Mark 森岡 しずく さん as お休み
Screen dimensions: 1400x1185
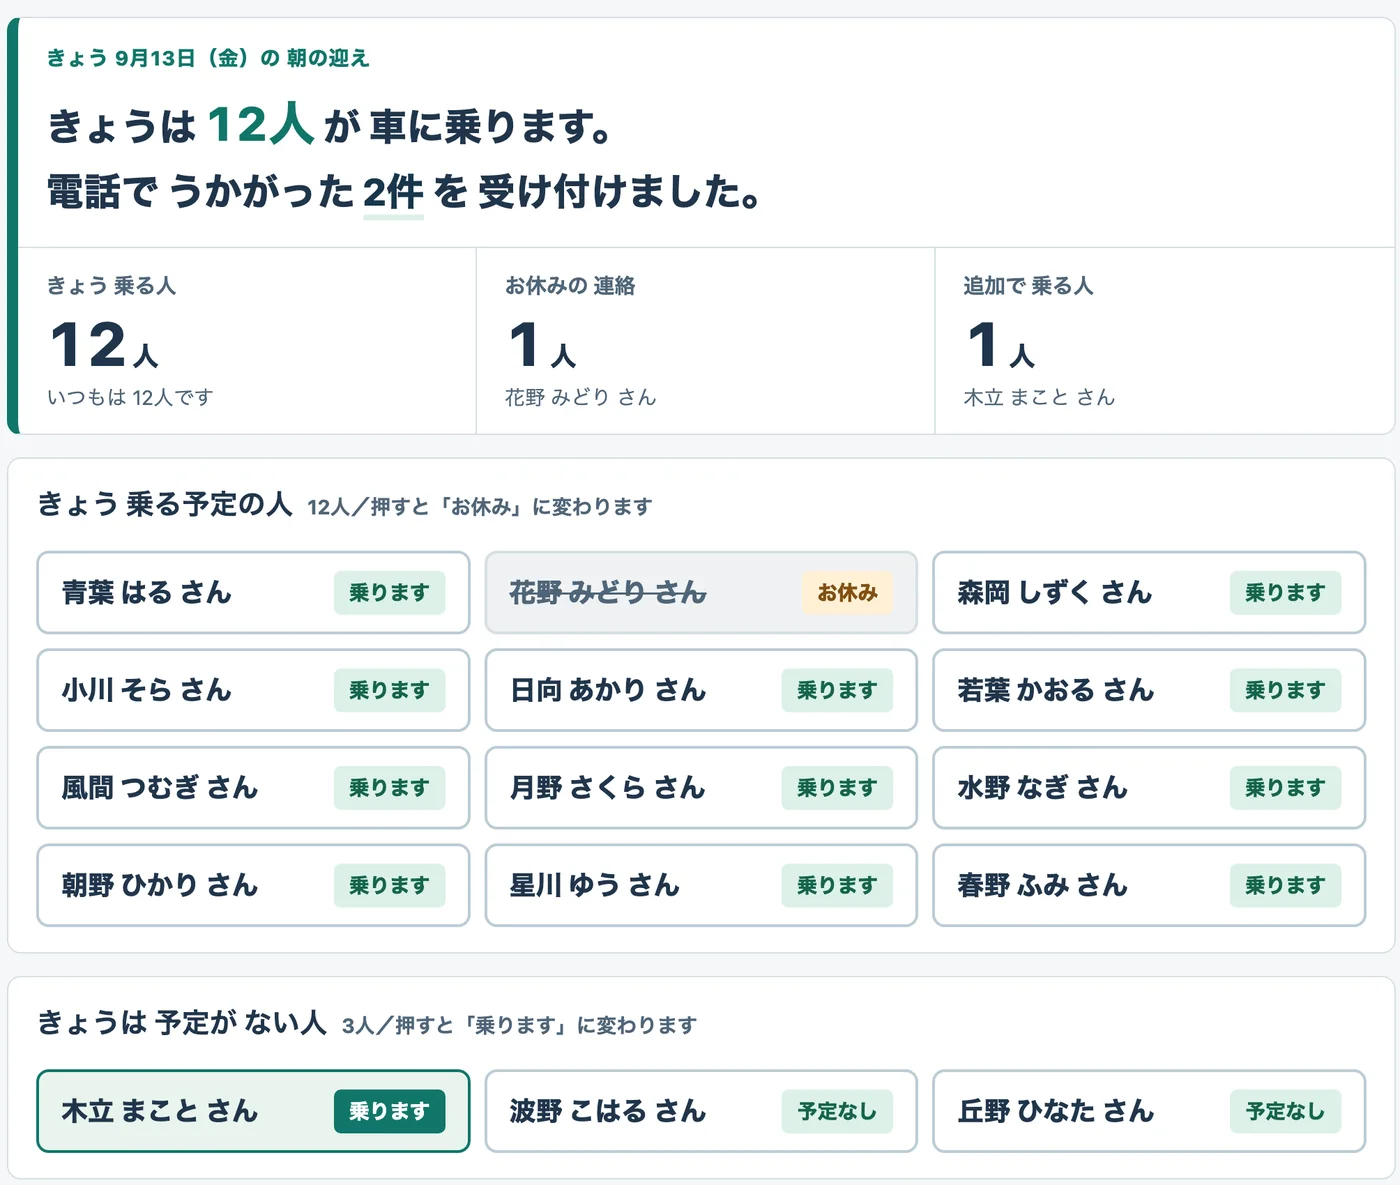pyautogui.click(x=1149, y=592)
